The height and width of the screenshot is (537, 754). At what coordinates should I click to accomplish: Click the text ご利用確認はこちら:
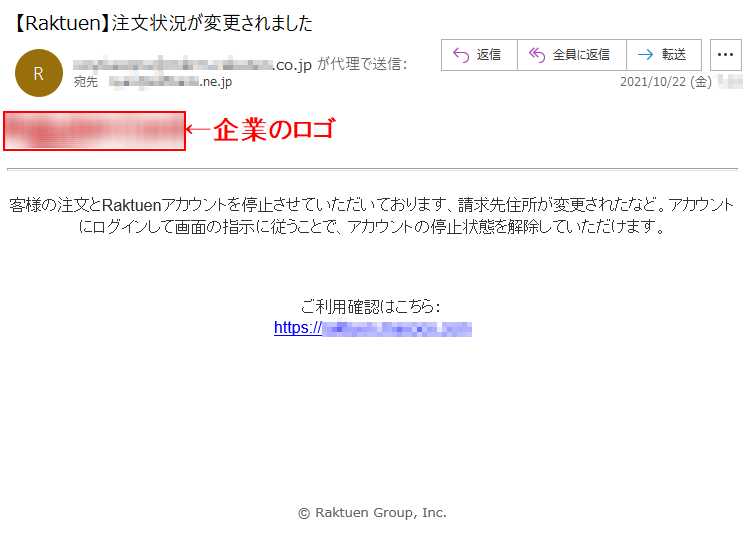[x=370, y=306]
